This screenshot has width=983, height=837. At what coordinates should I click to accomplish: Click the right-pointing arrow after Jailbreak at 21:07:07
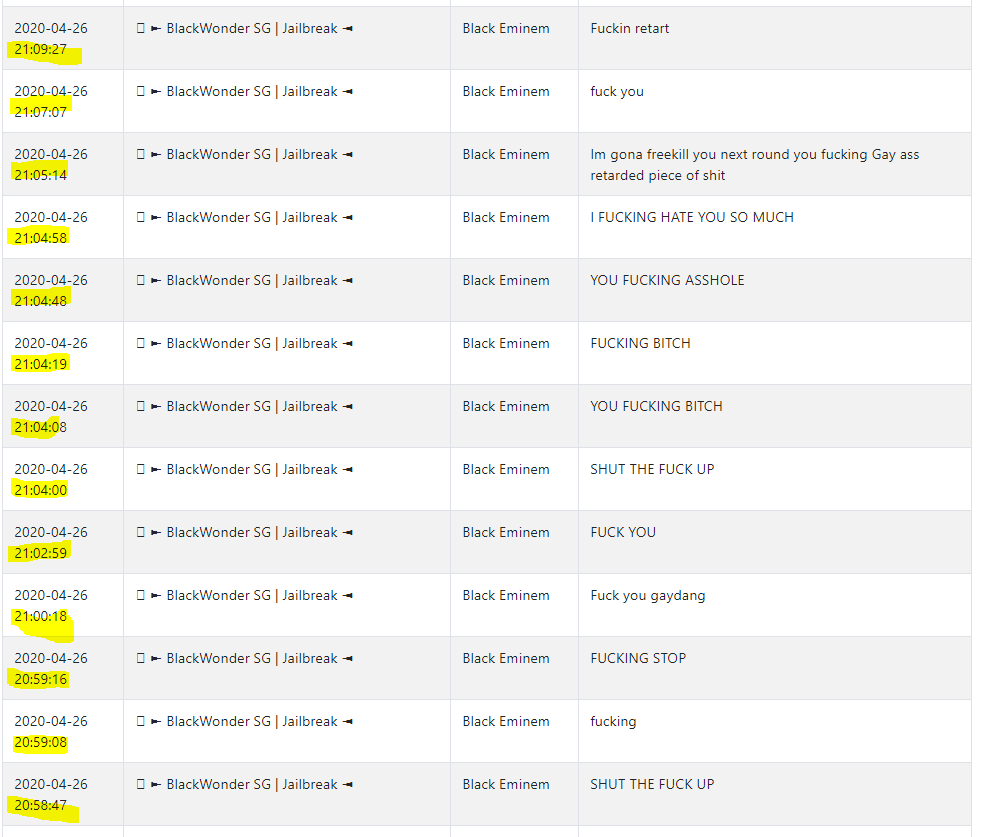click(x=348, y=92)
